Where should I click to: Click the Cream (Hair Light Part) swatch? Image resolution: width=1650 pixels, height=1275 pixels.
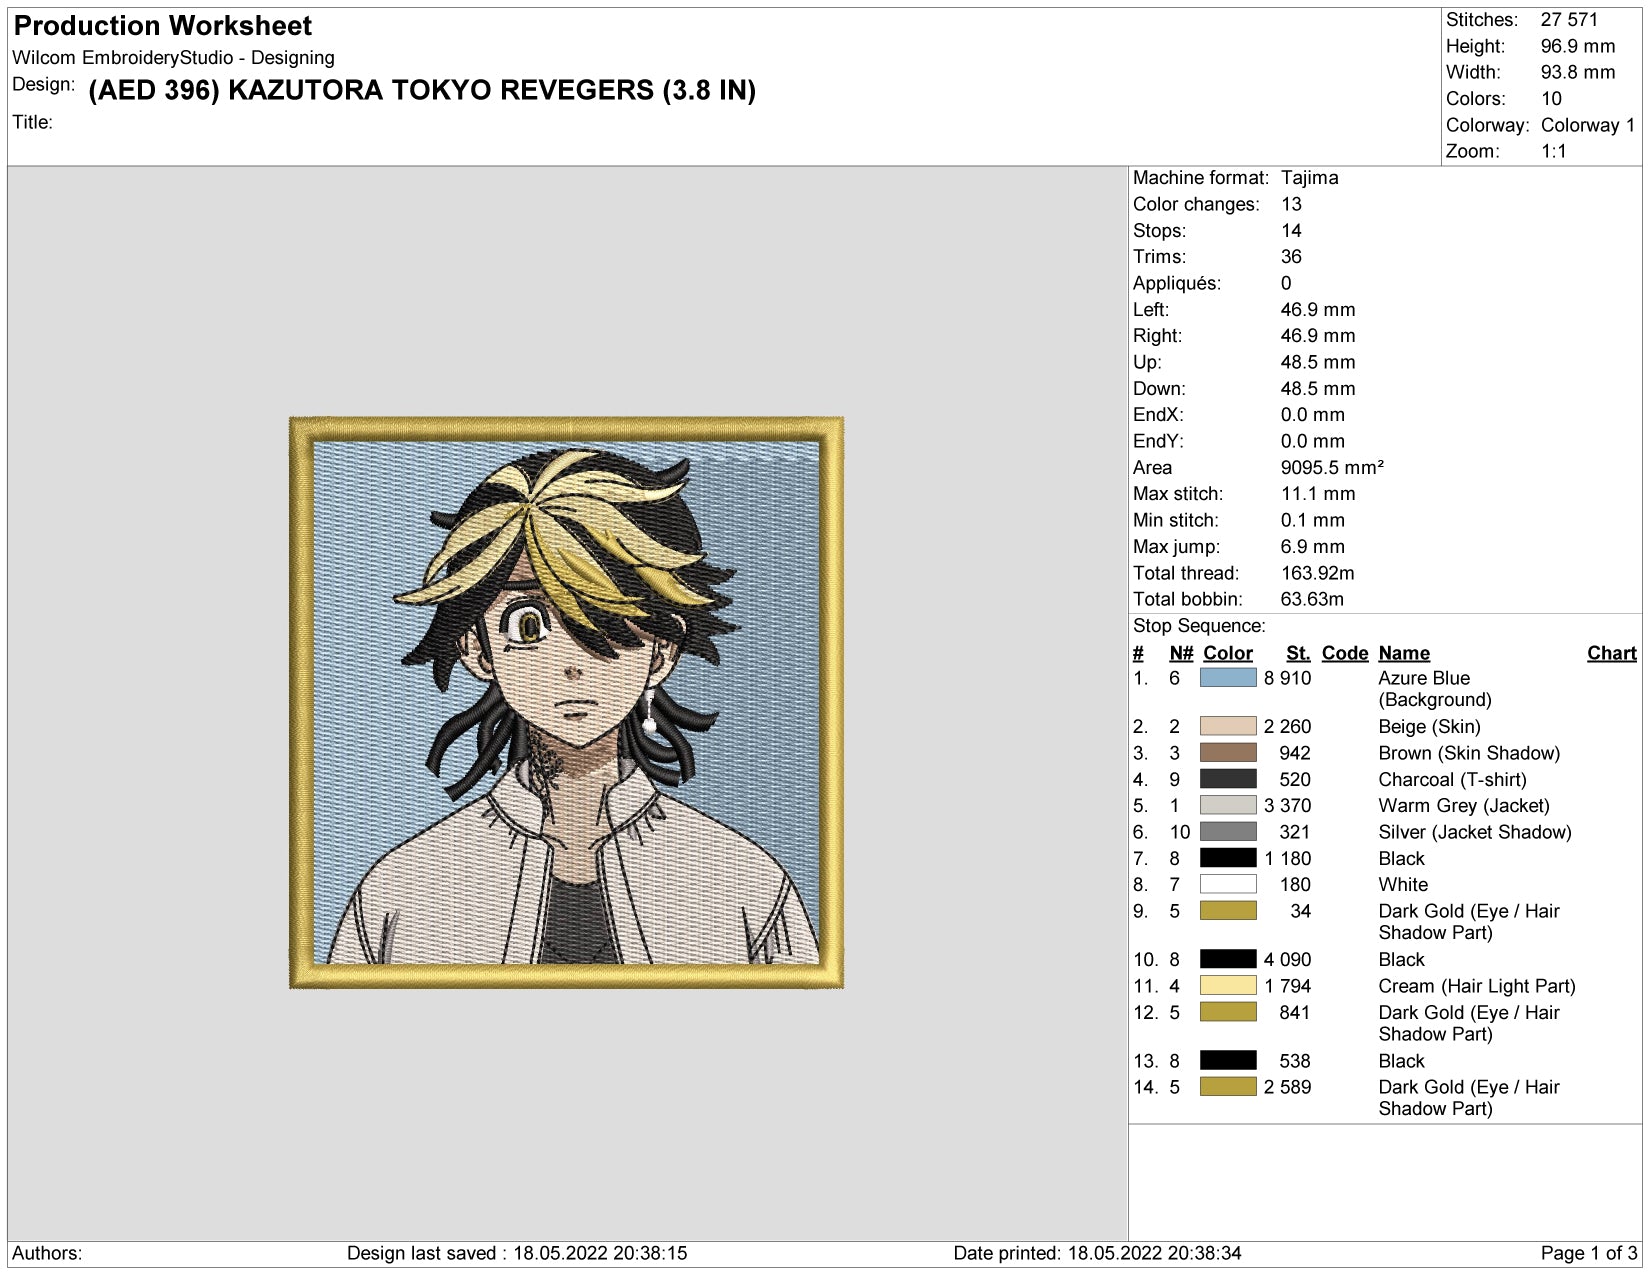[x=1228, y=986]
